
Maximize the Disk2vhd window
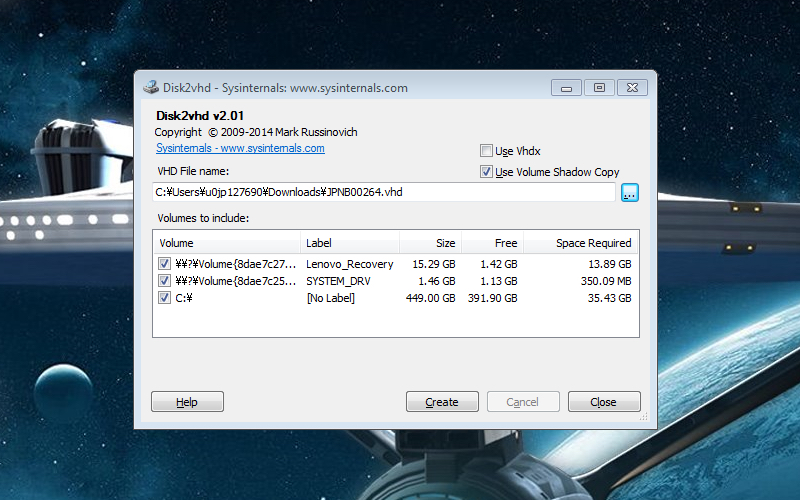coord(599,87)
